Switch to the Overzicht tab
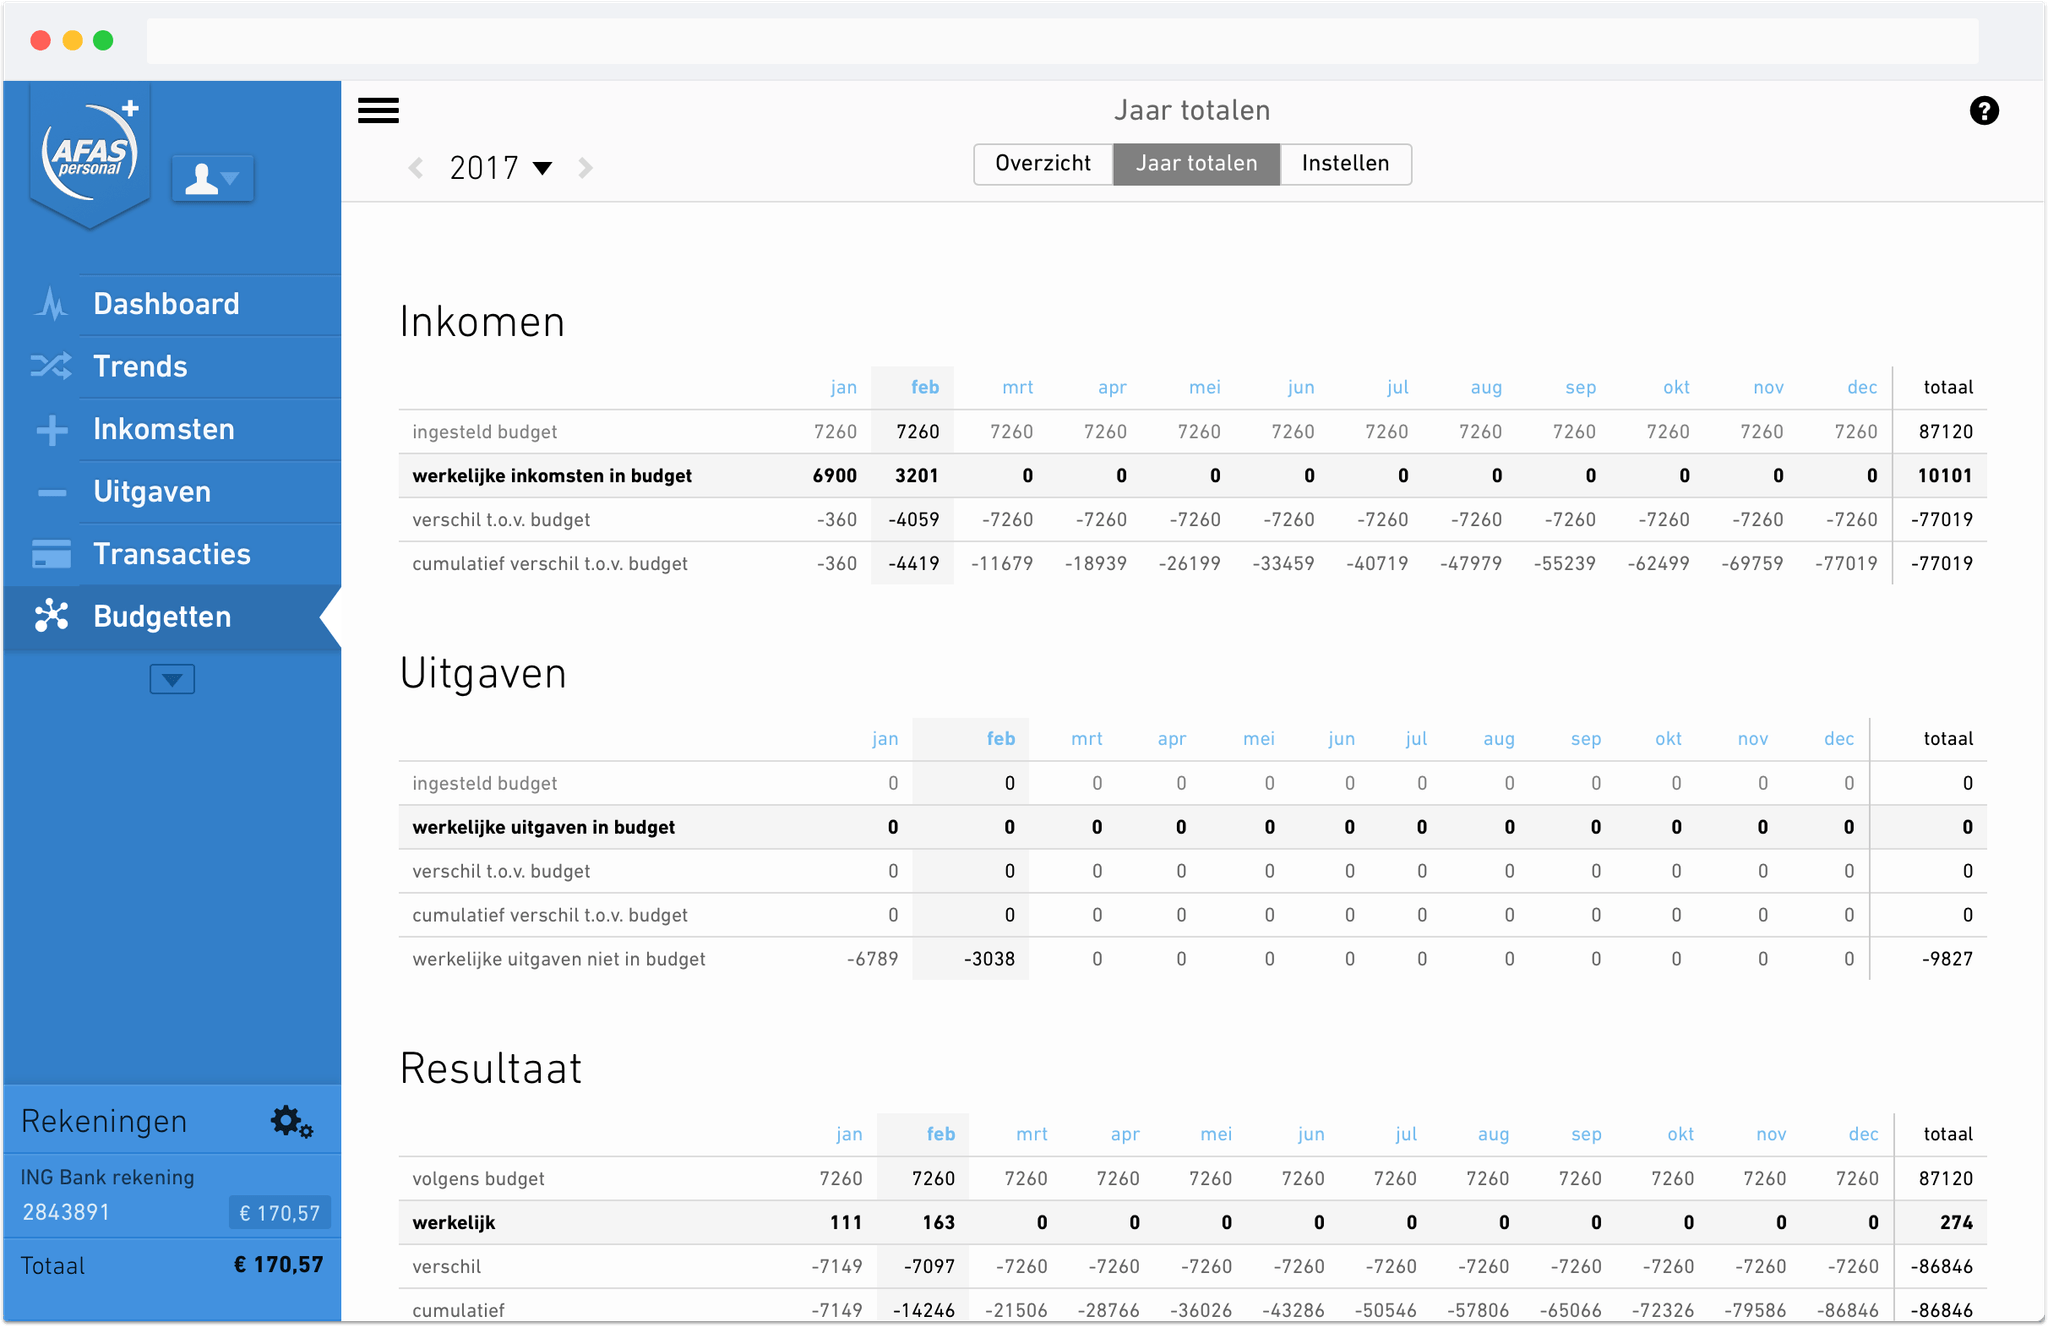This screenshot has width=2048, height=1326. [x=1043, y=164]
